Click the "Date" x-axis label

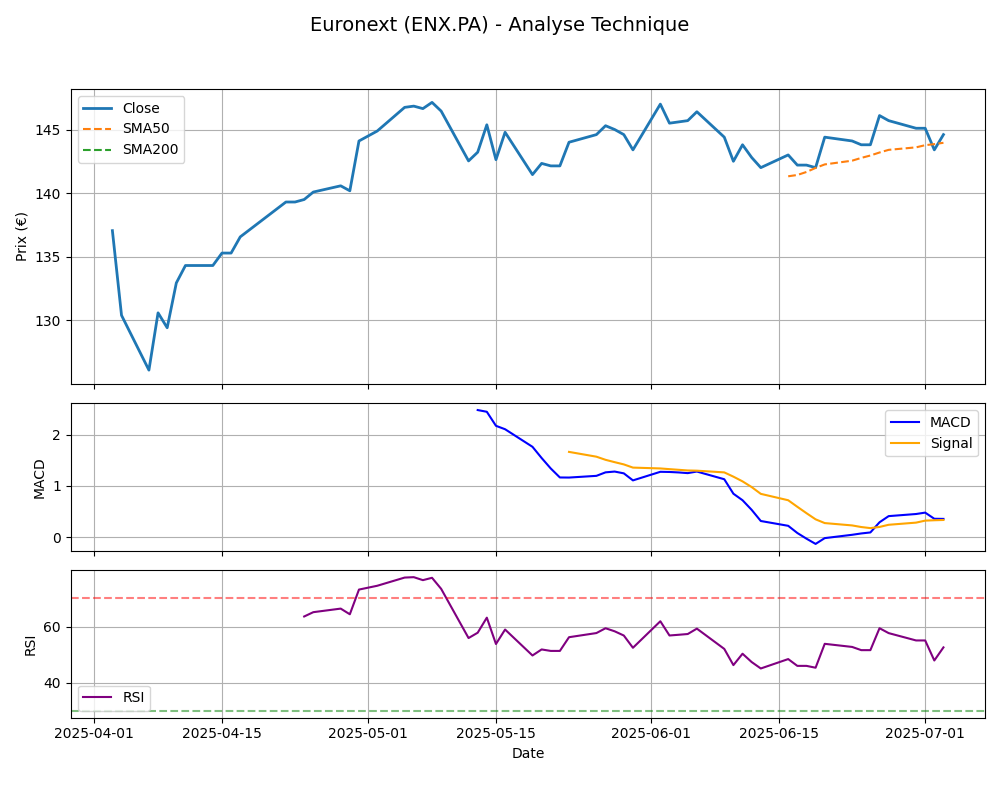(x=528, y=753)
